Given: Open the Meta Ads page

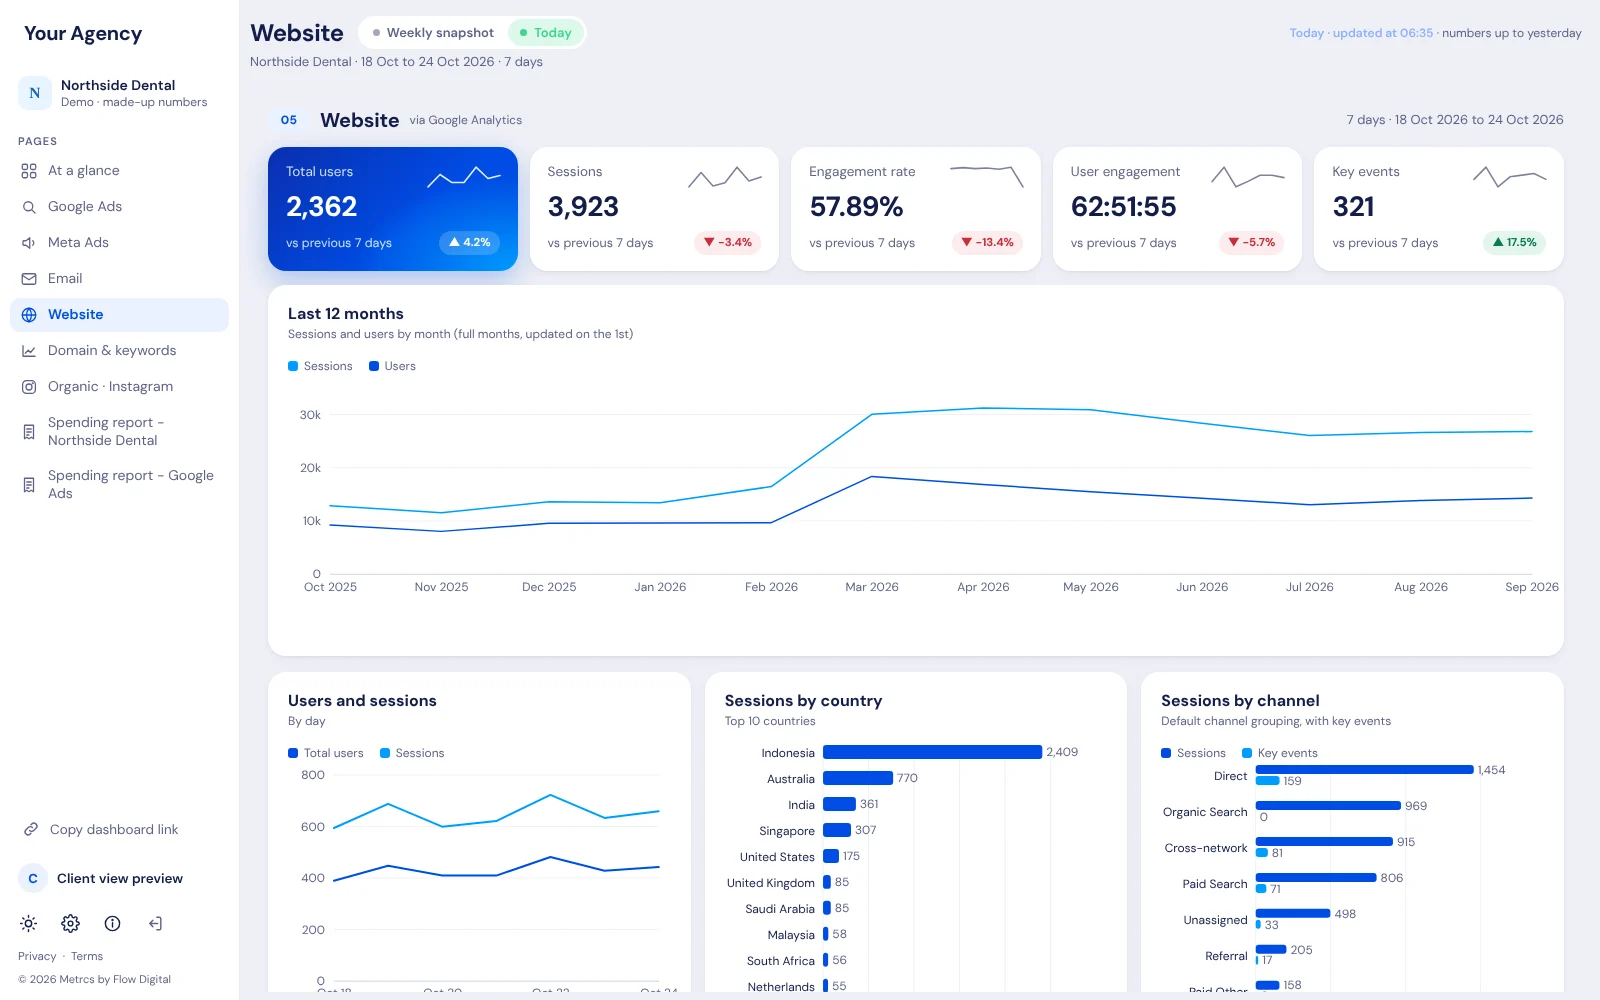Looking at the screenshot, I should (119, 243).
